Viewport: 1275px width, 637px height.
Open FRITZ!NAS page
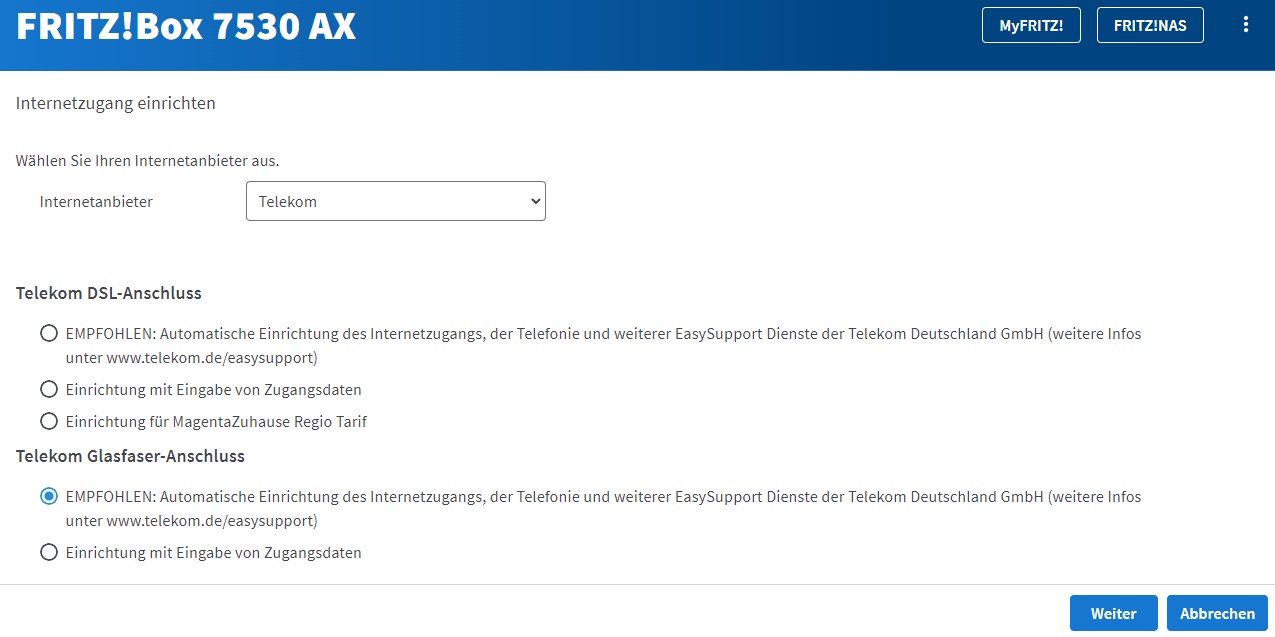coord(1150,26)
